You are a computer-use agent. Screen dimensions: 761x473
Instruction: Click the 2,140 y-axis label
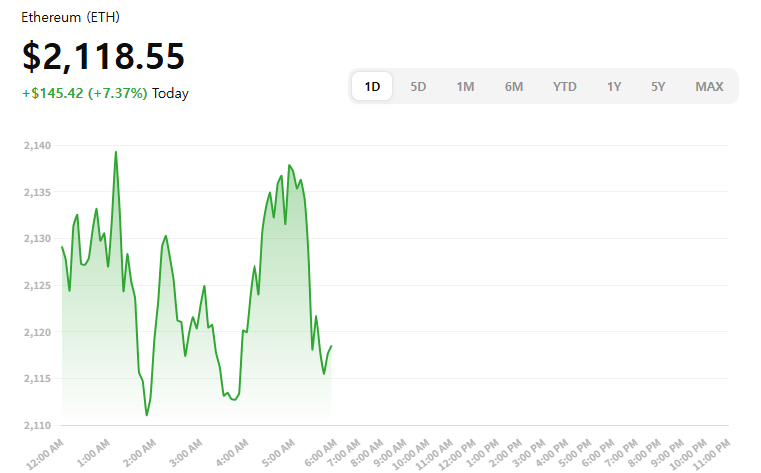35,146
